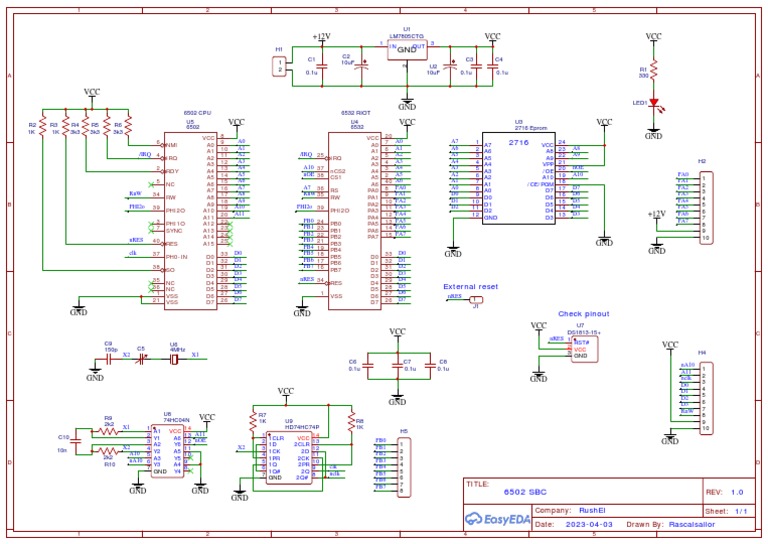The width and height of the screenshot is (768, 544).
Task: Select the H1 two-pin power header
Action: click(x=280, y=67)
